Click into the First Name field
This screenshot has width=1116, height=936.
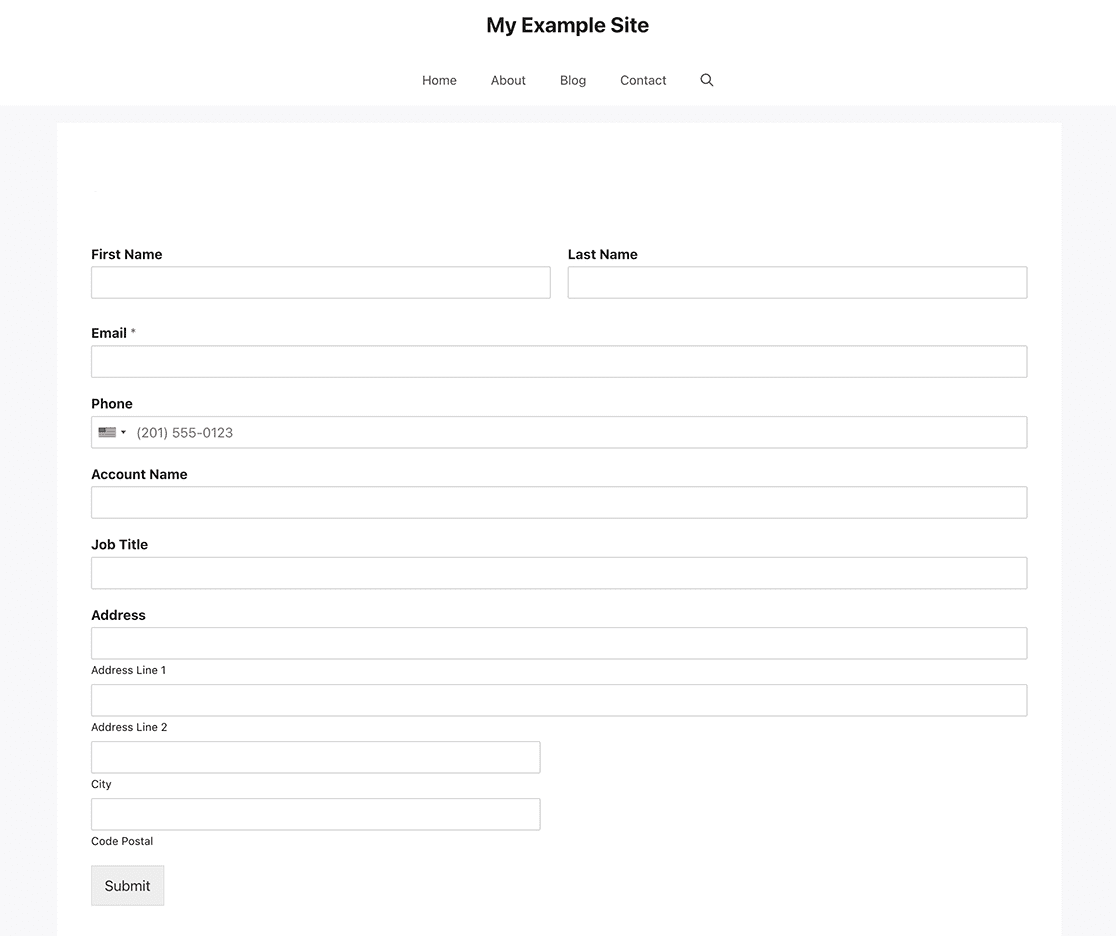320,282
